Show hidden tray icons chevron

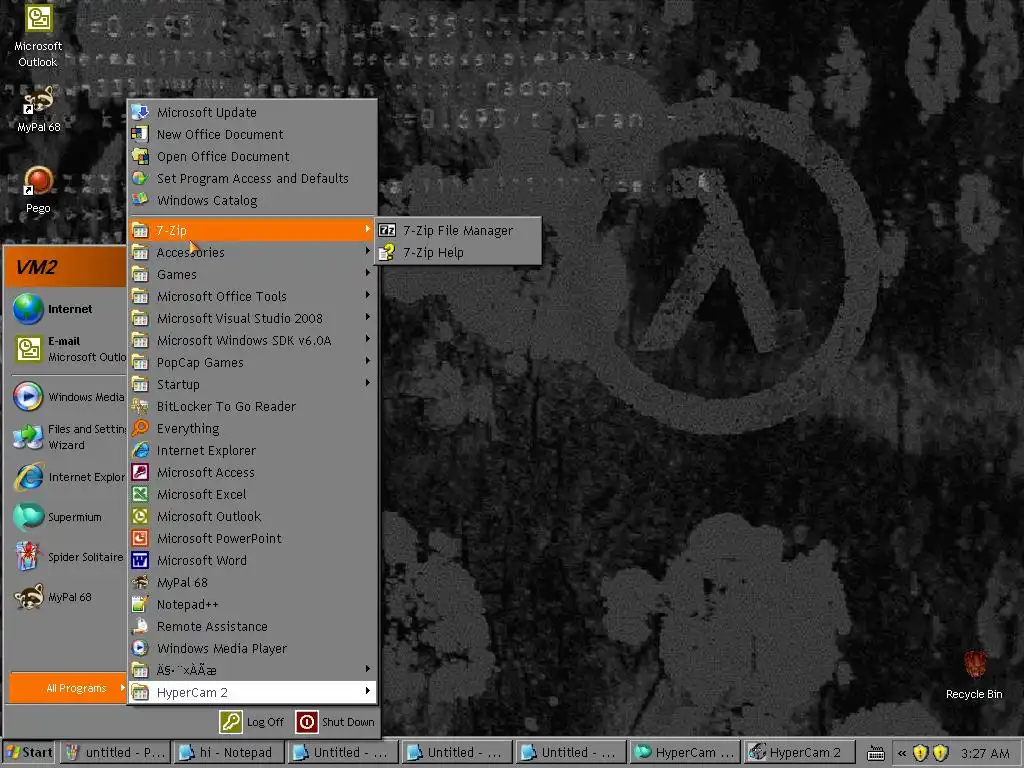point(902,753)
